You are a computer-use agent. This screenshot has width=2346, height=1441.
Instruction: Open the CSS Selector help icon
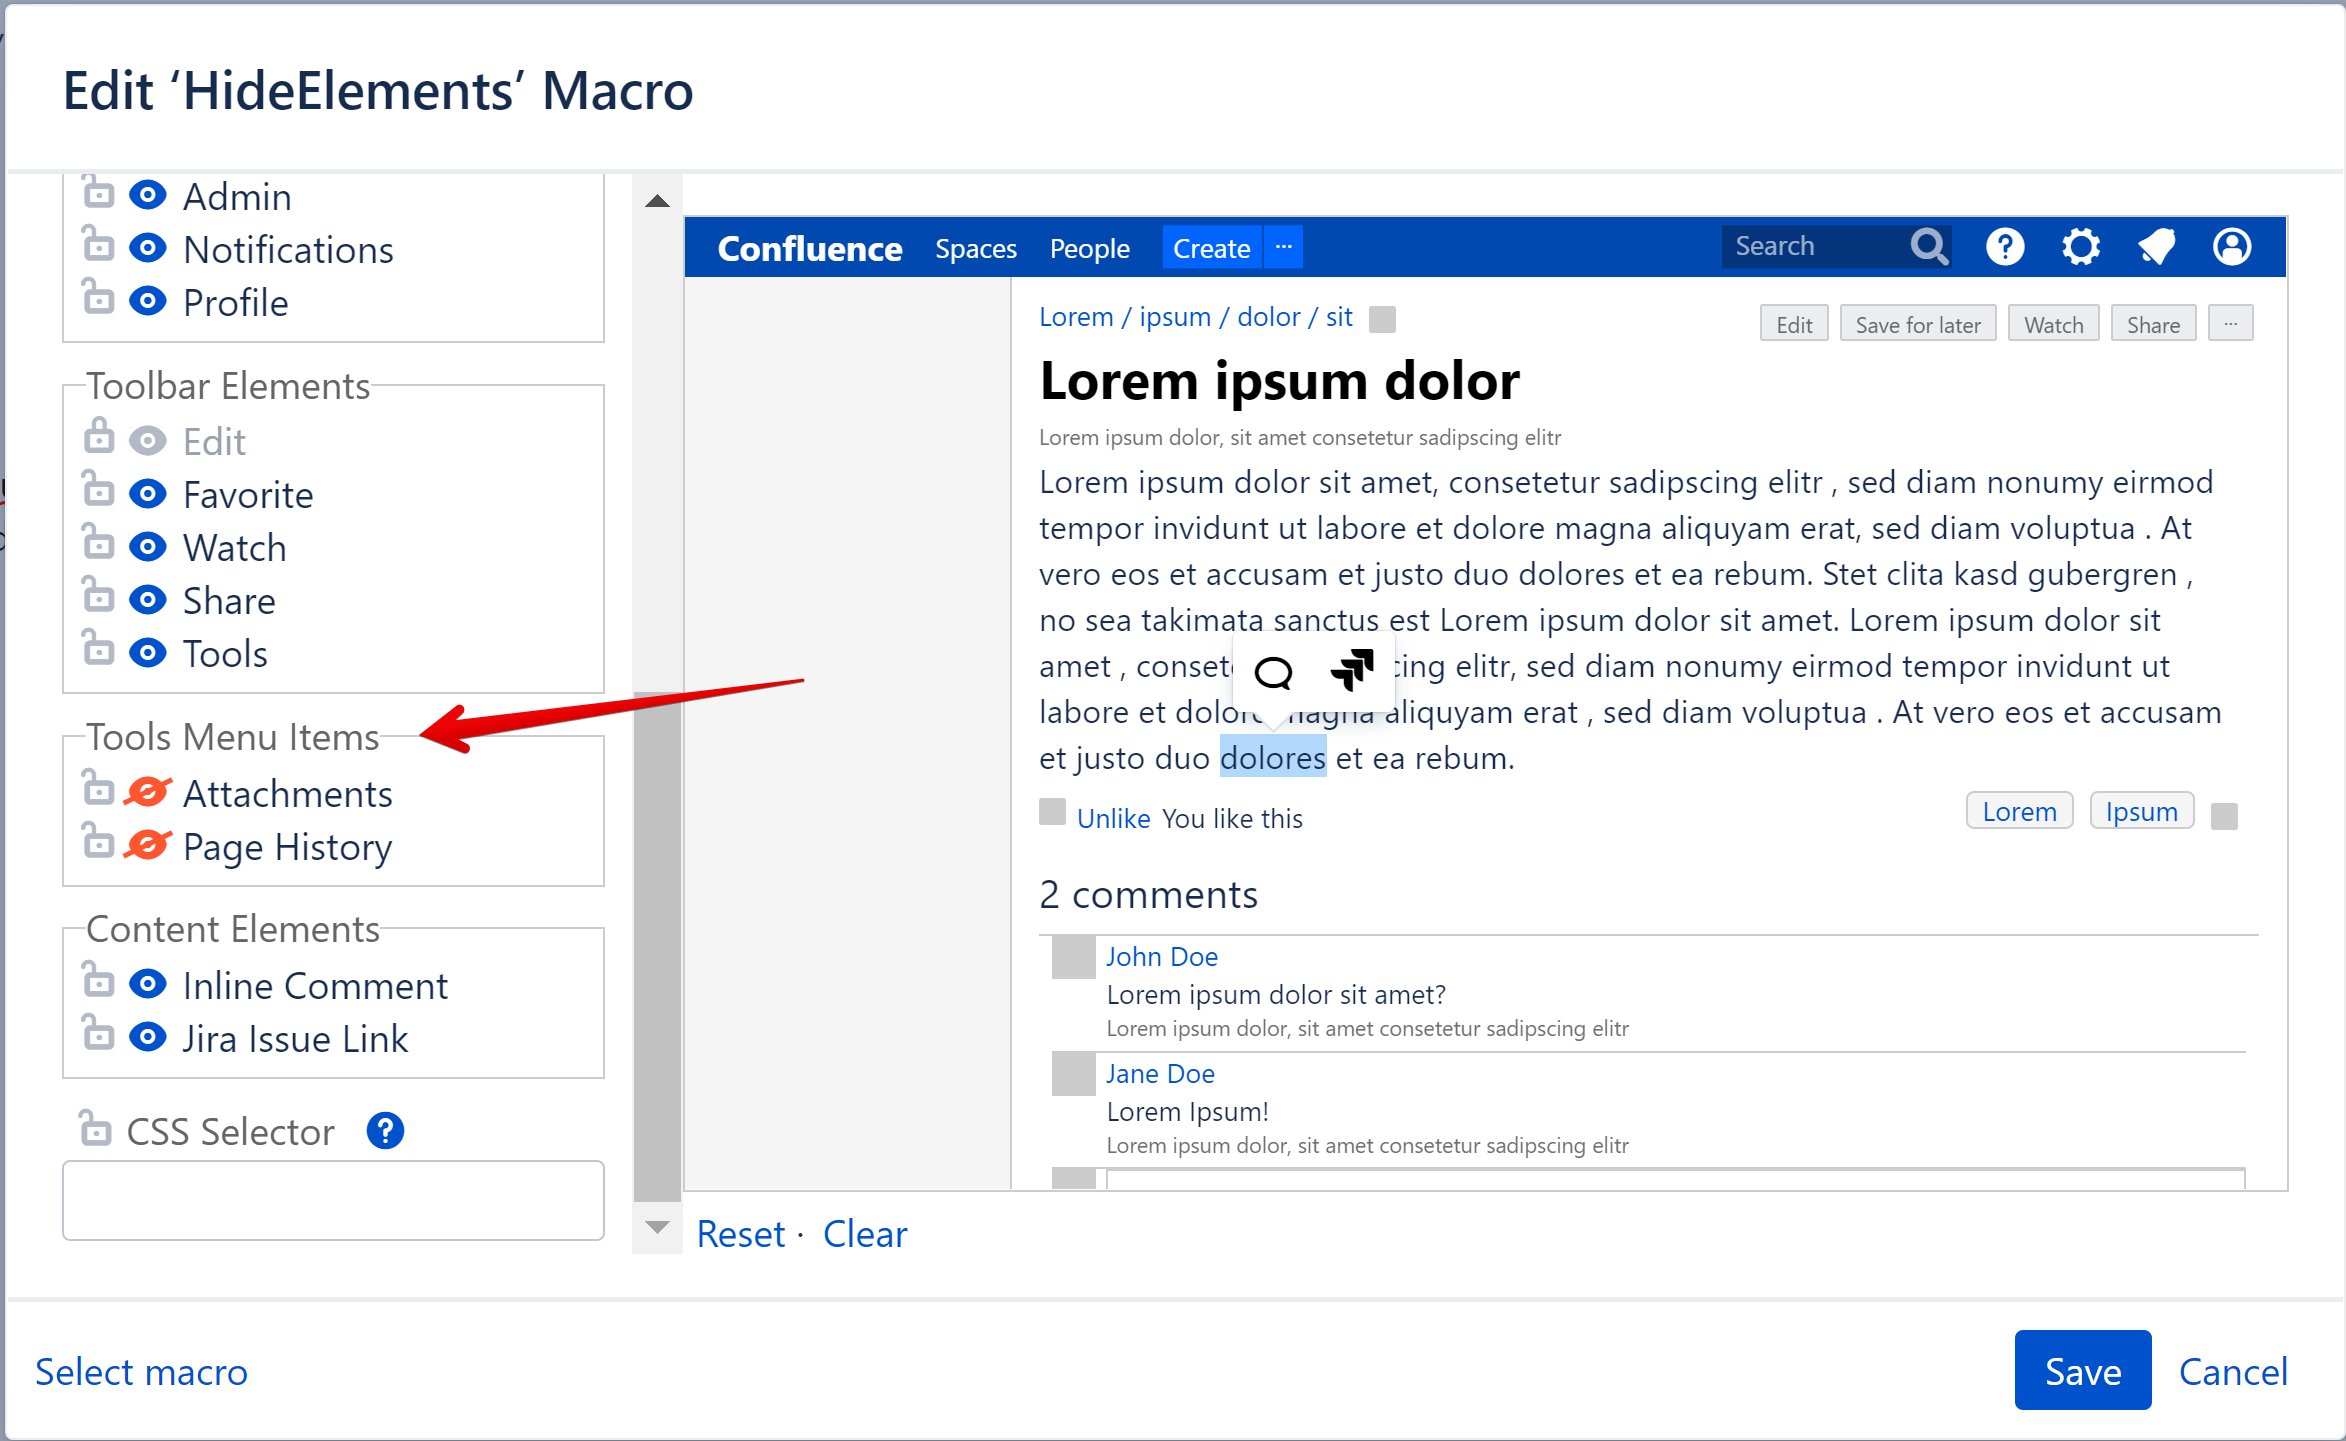(x=385, y=1131)
